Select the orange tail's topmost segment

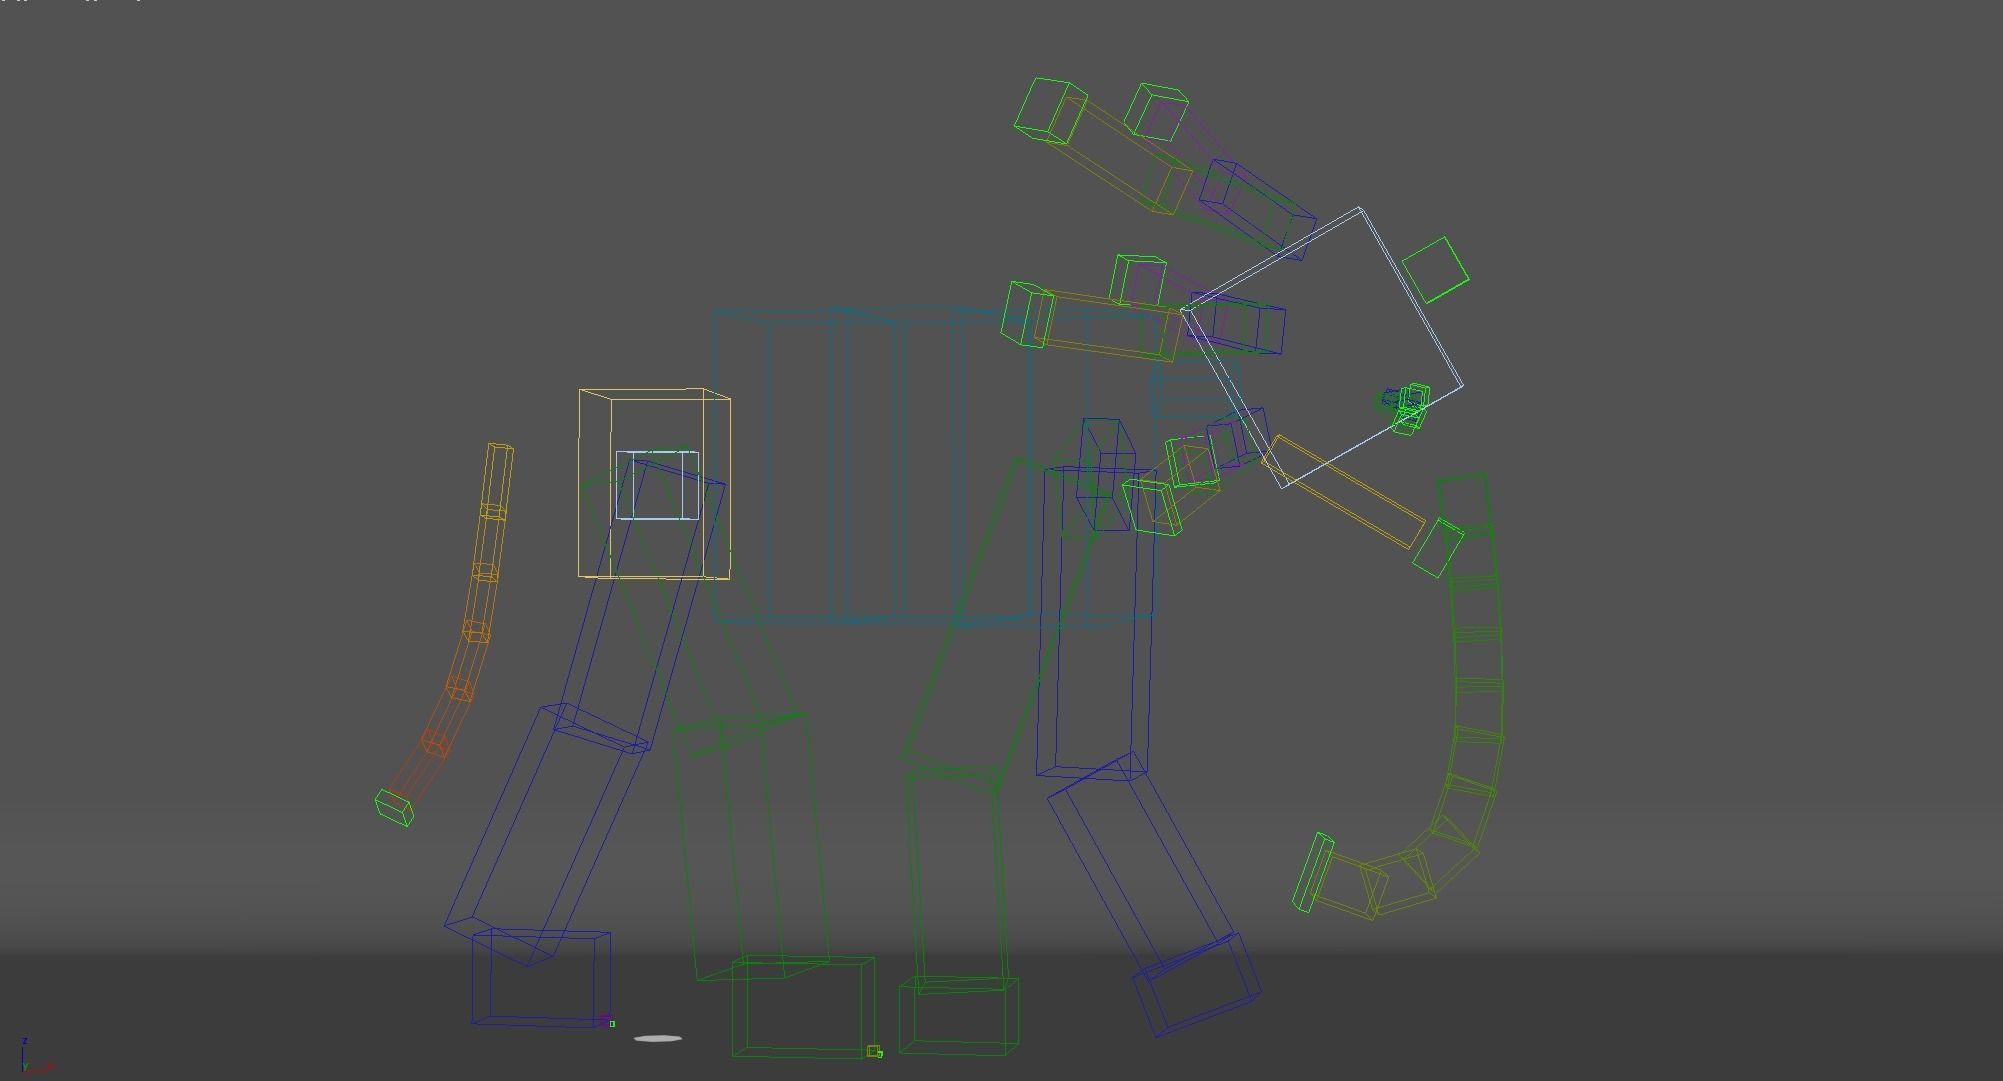(x=498, y=478)
